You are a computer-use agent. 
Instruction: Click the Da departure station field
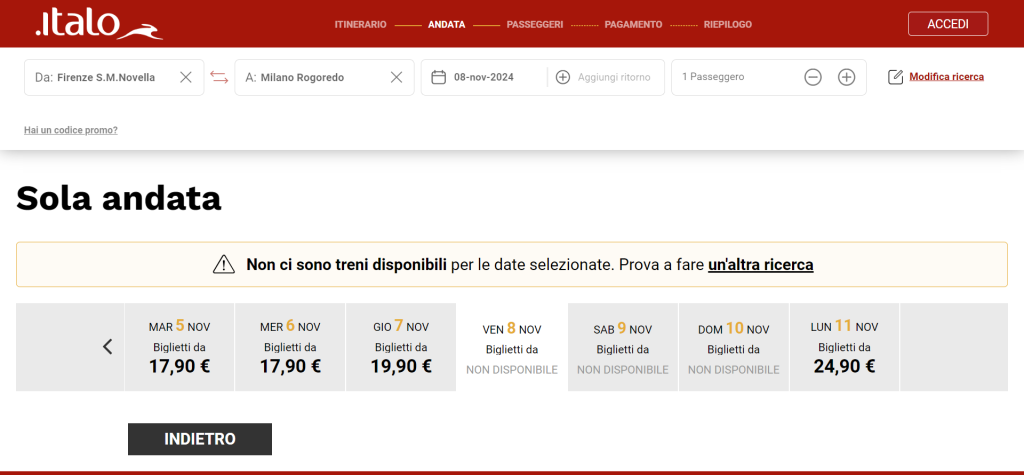(114, 77)
